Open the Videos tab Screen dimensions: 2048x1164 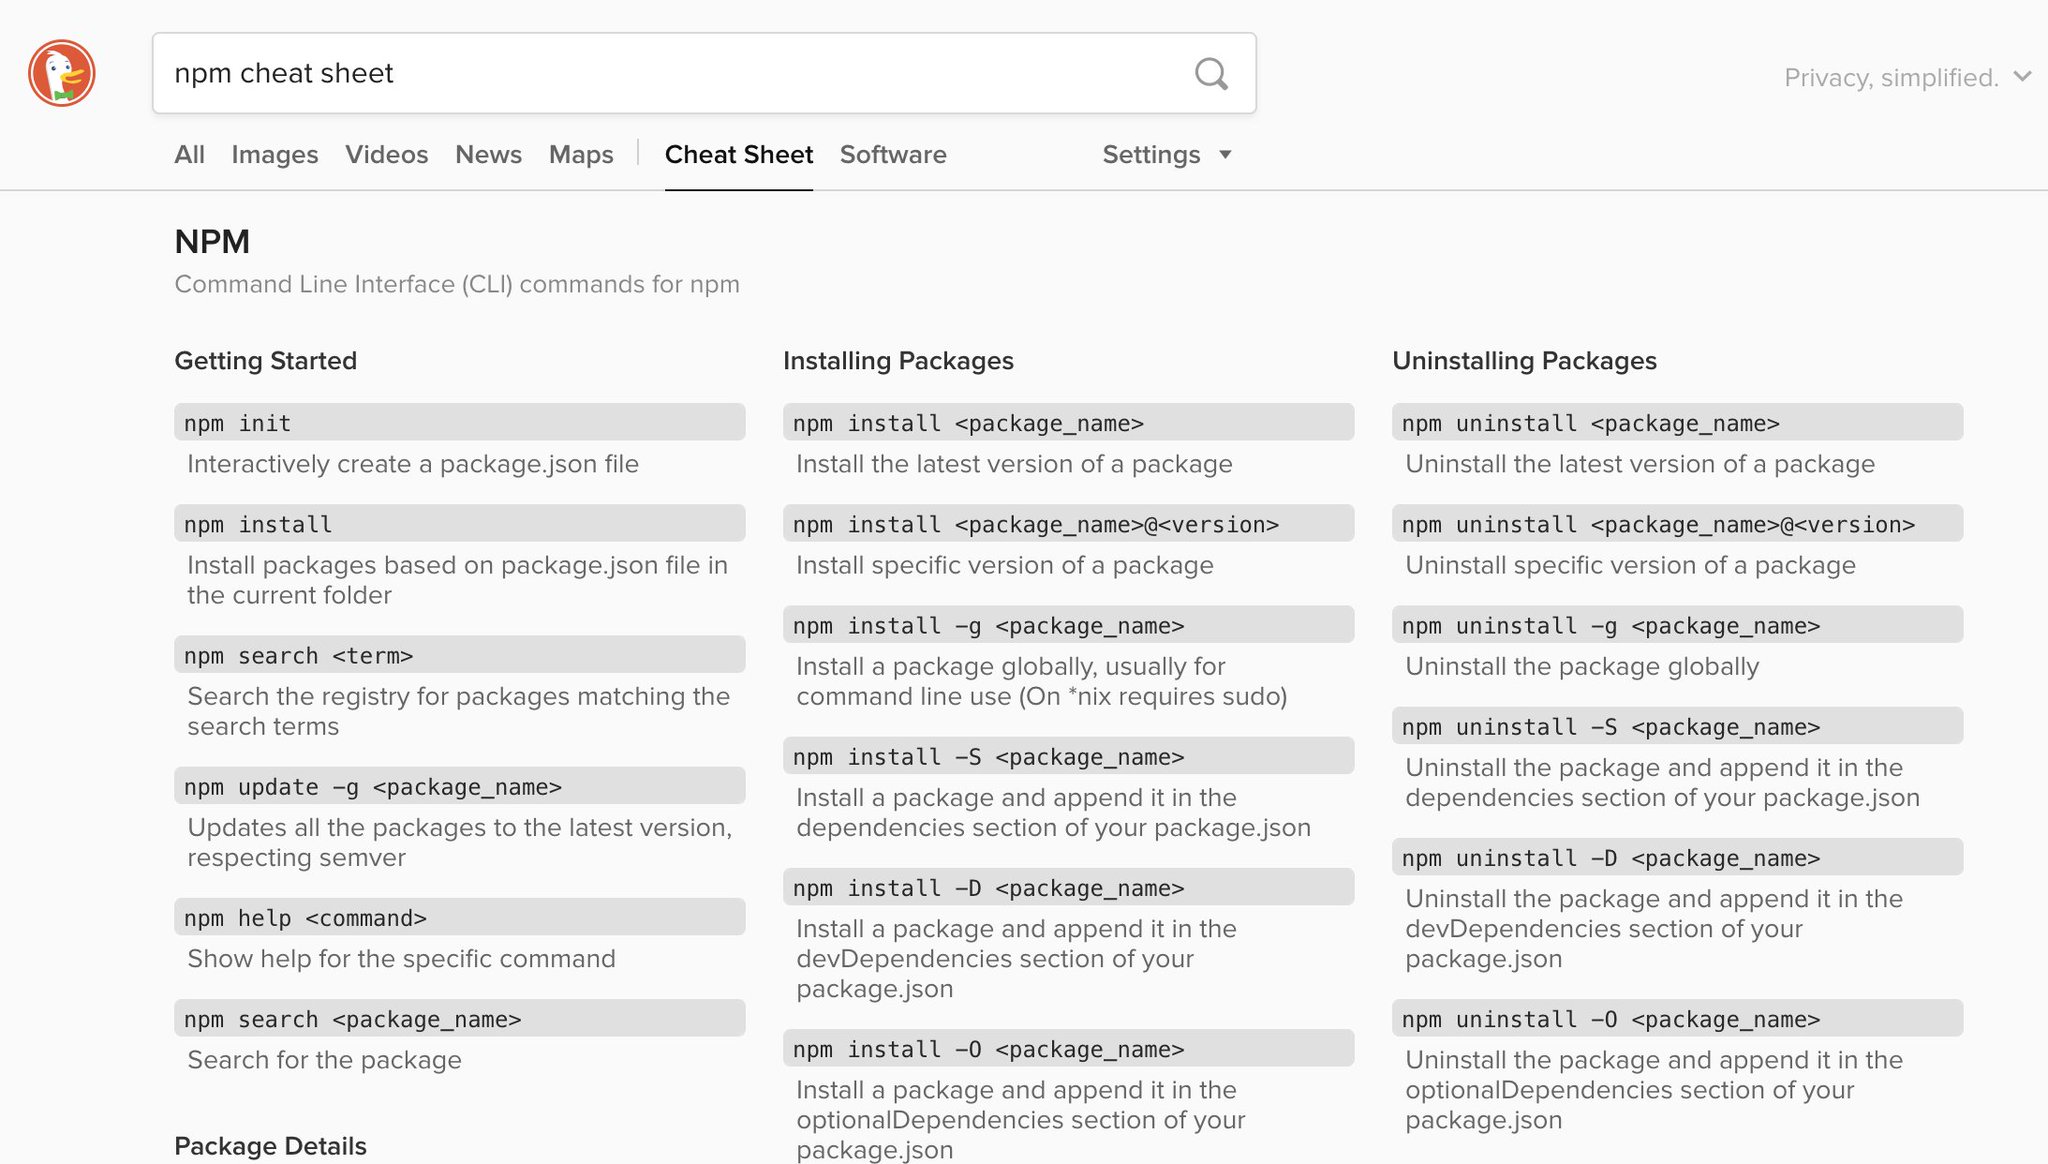pos(386,154)
